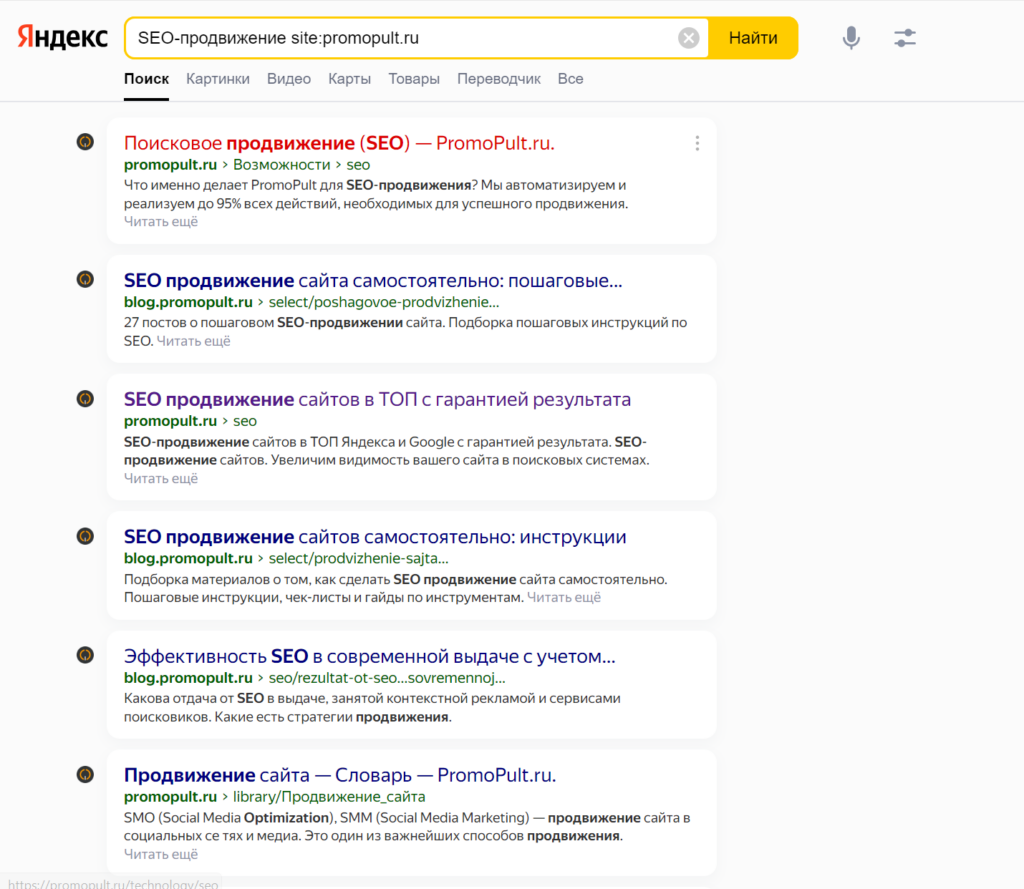The height and width of the screenshot is (889, 1024).
Task: Click blog.promopult.ru domain above 'select/prodvizhenie-sajta'
Action: pos(188,558)
